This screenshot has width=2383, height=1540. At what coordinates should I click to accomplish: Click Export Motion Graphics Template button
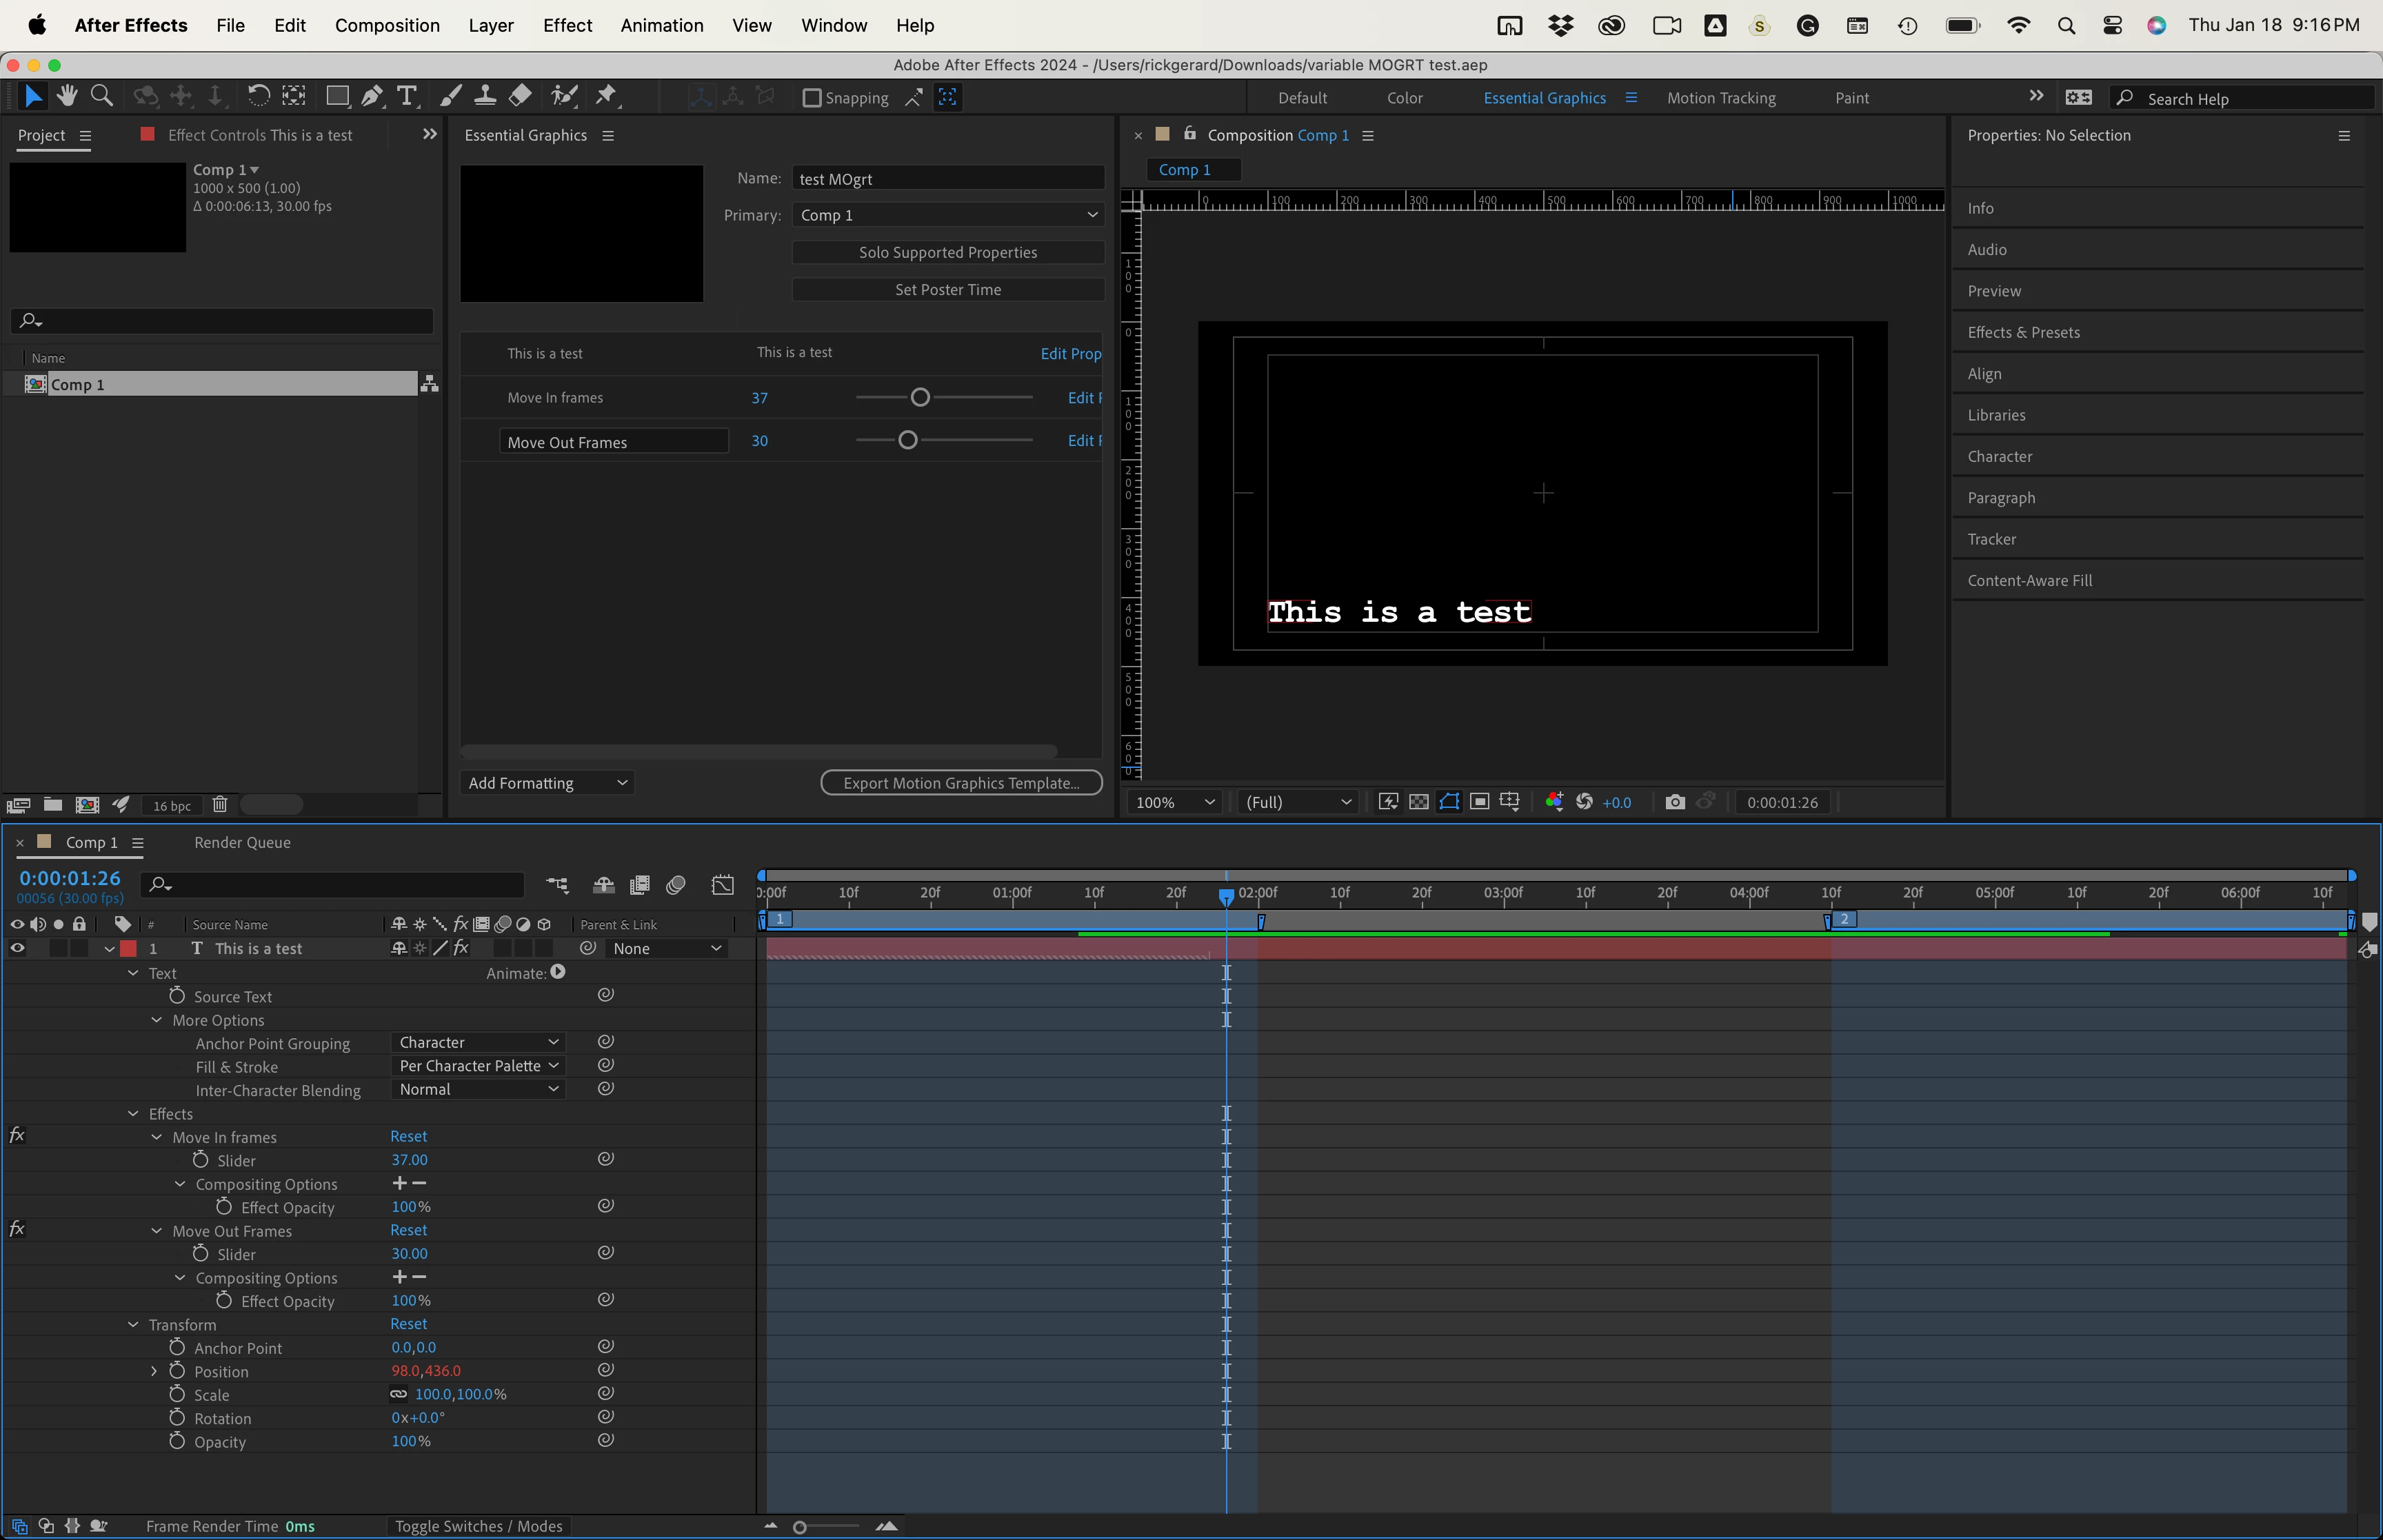coord(961,783)
